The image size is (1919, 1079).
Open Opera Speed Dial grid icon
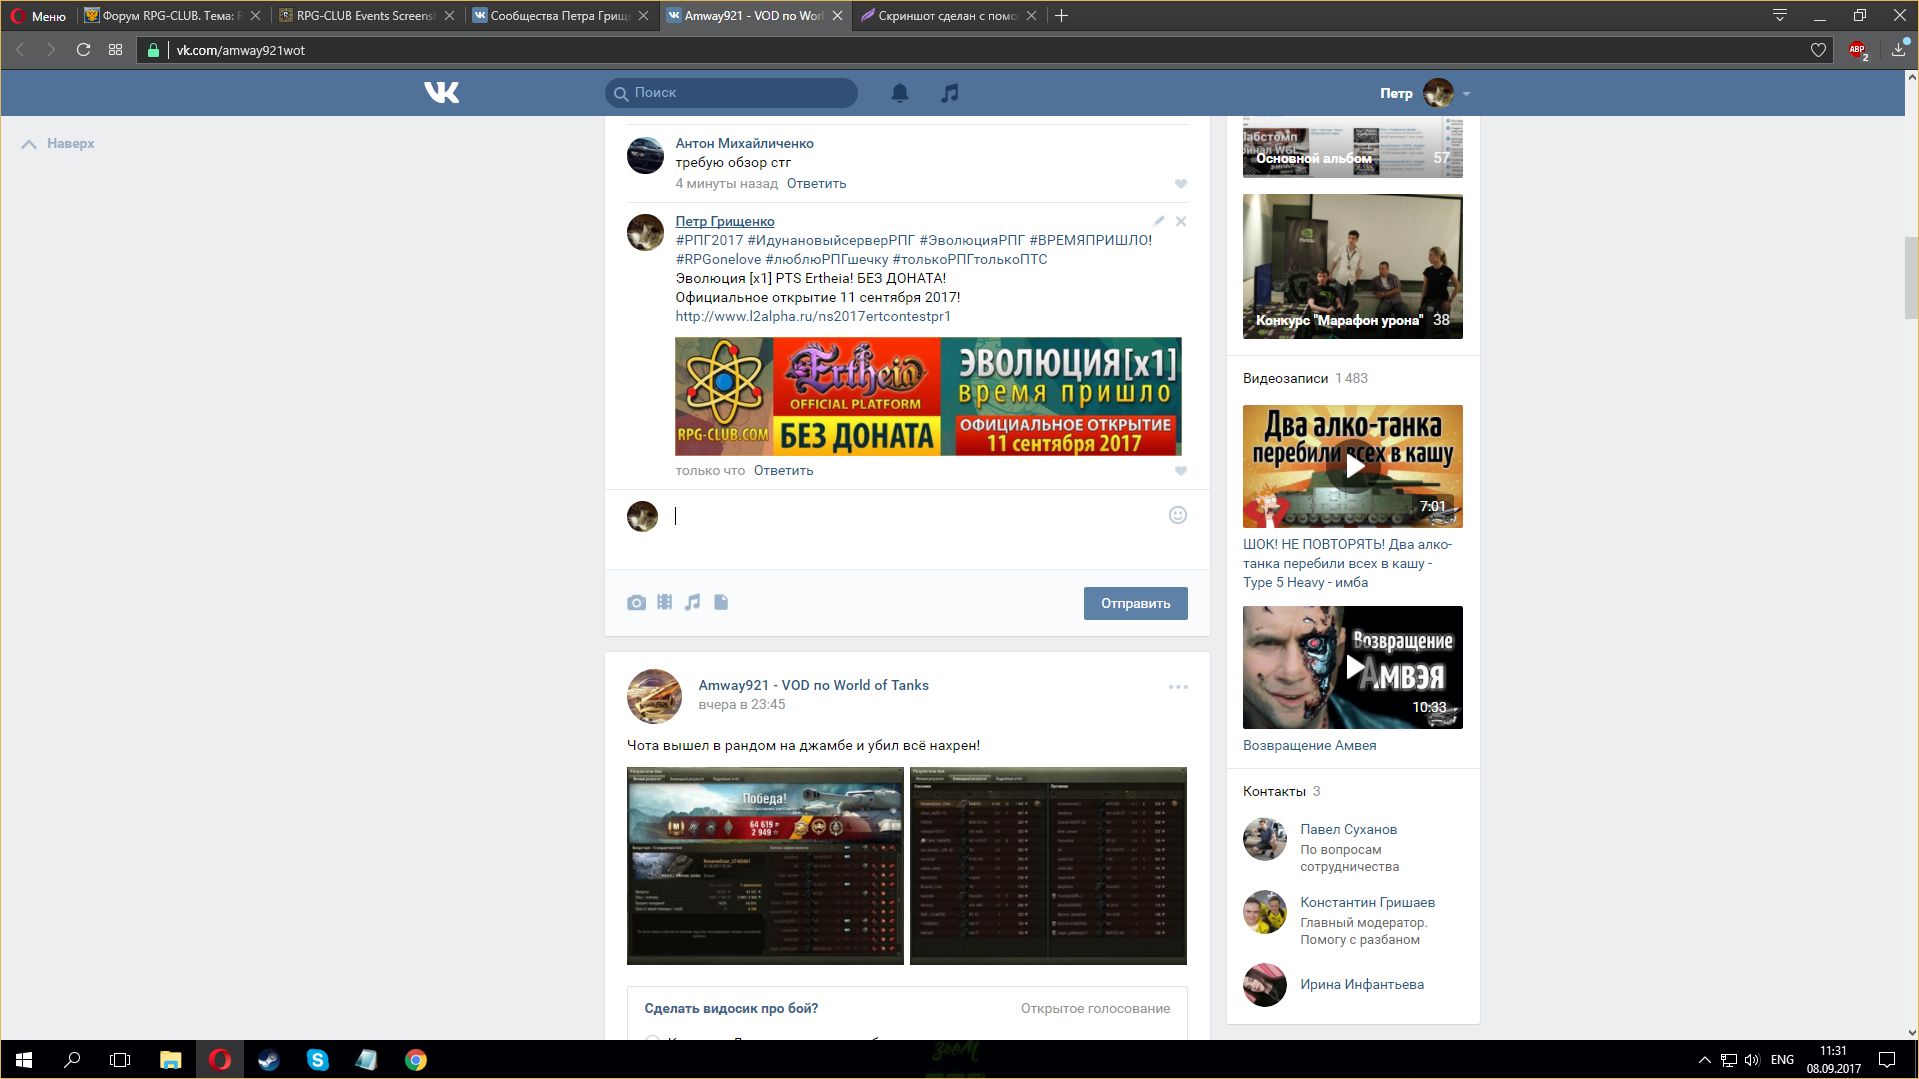[116, 50]
